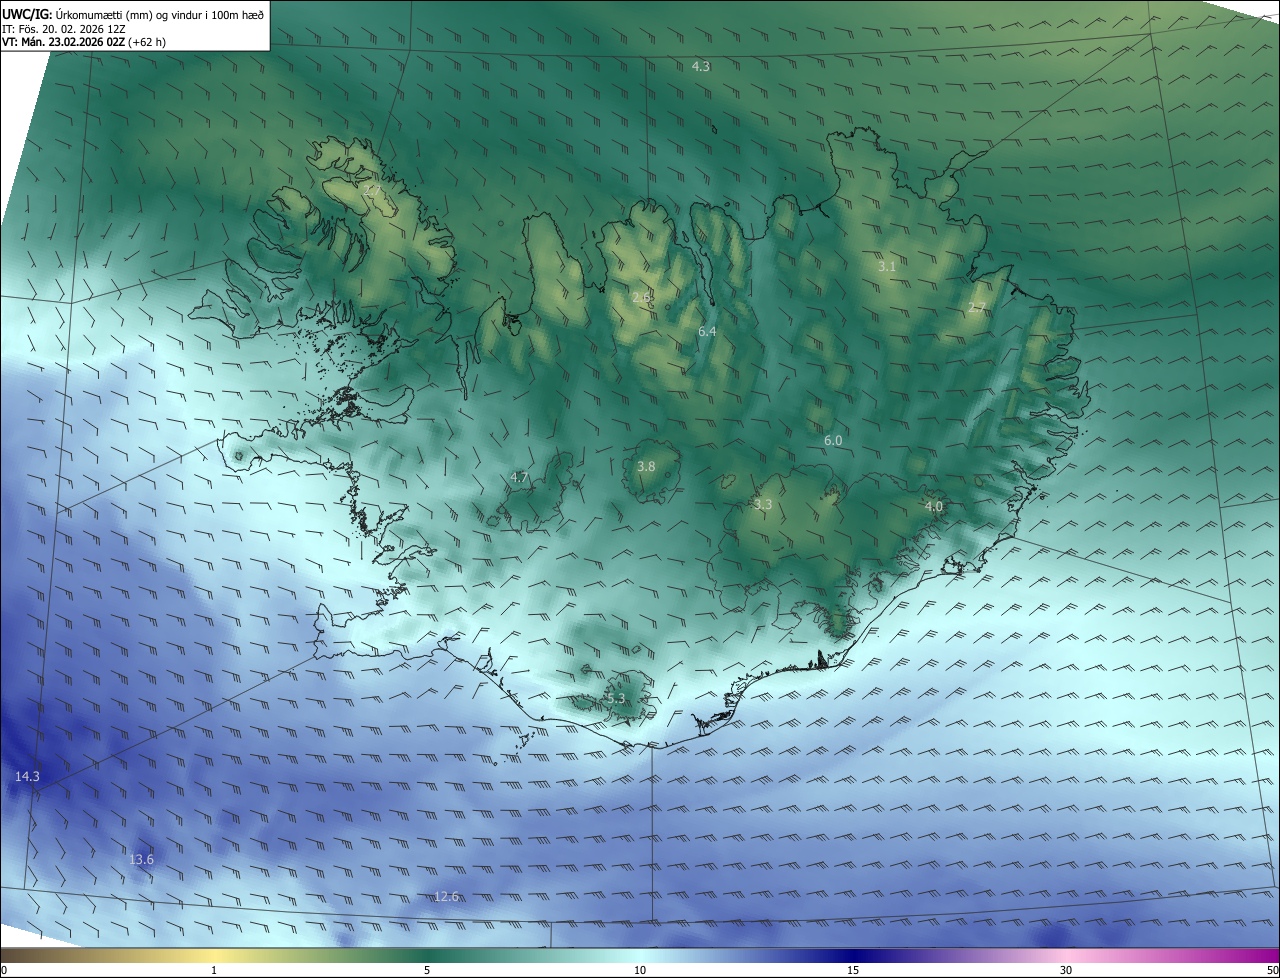The image size is (1280, 978).
Task: Click the UWC/IG map title text
Action: [133, 14]
